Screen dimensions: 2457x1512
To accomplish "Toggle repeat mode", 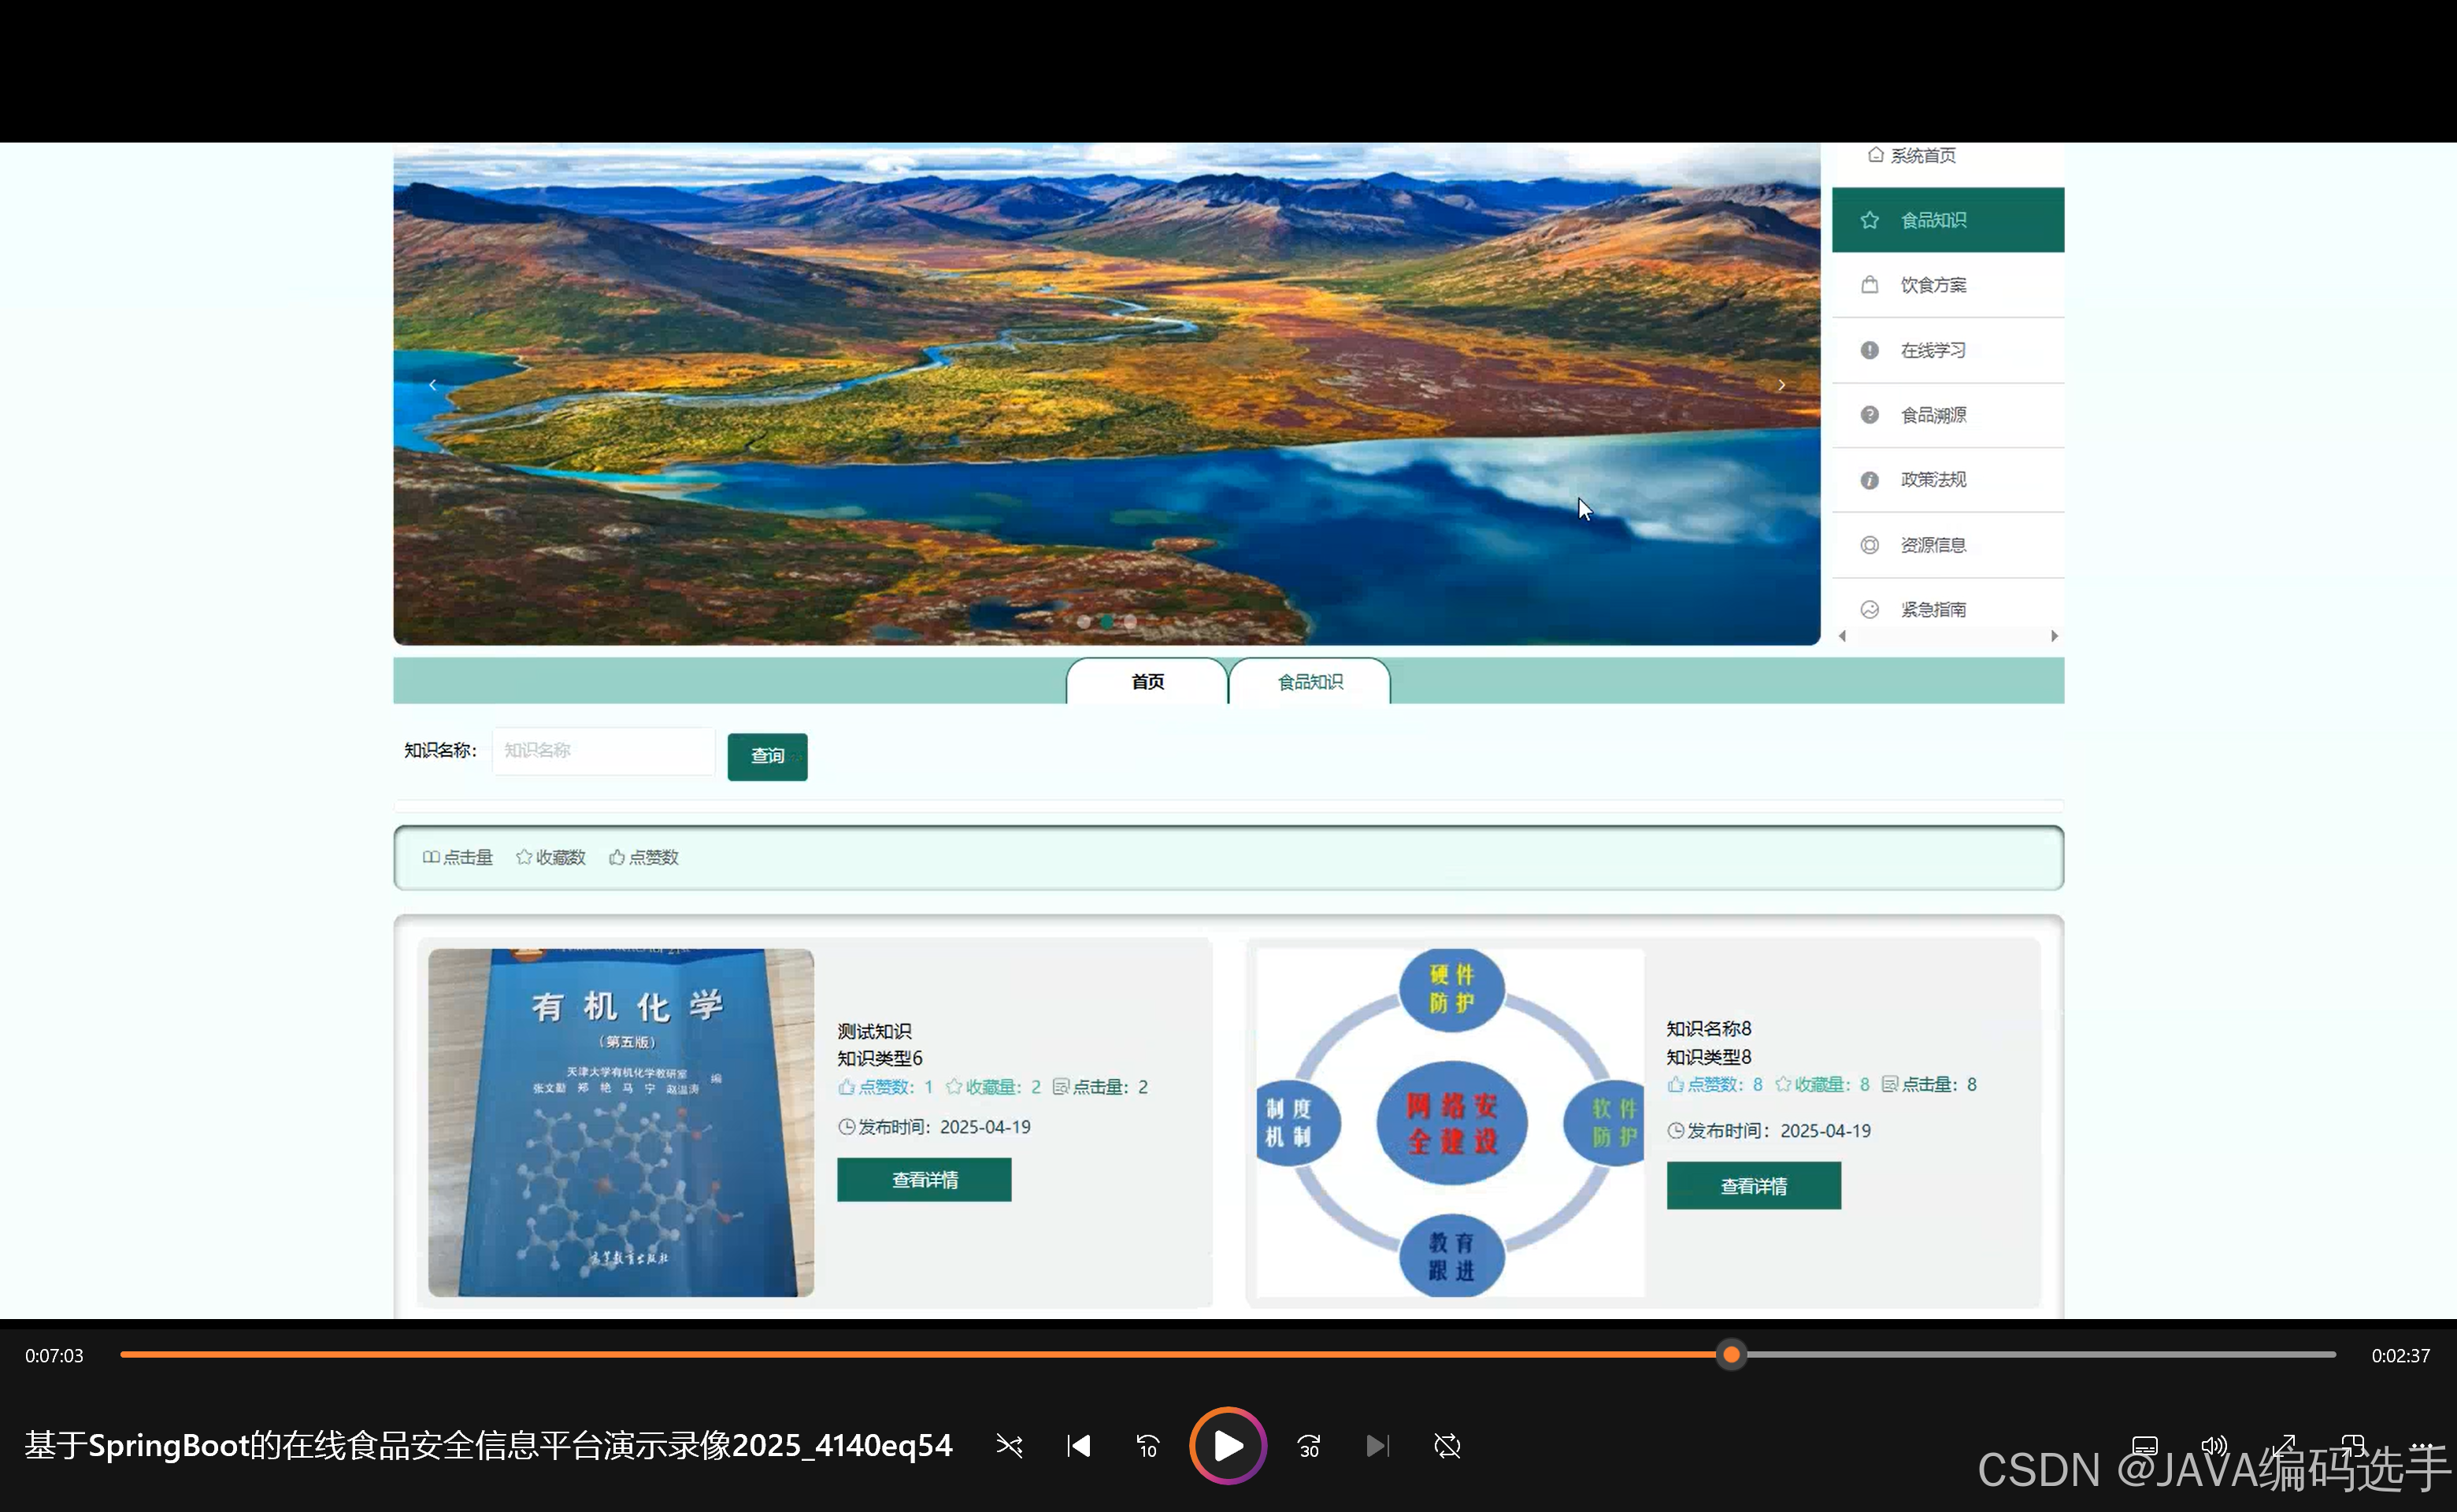I will 1447,1446.
